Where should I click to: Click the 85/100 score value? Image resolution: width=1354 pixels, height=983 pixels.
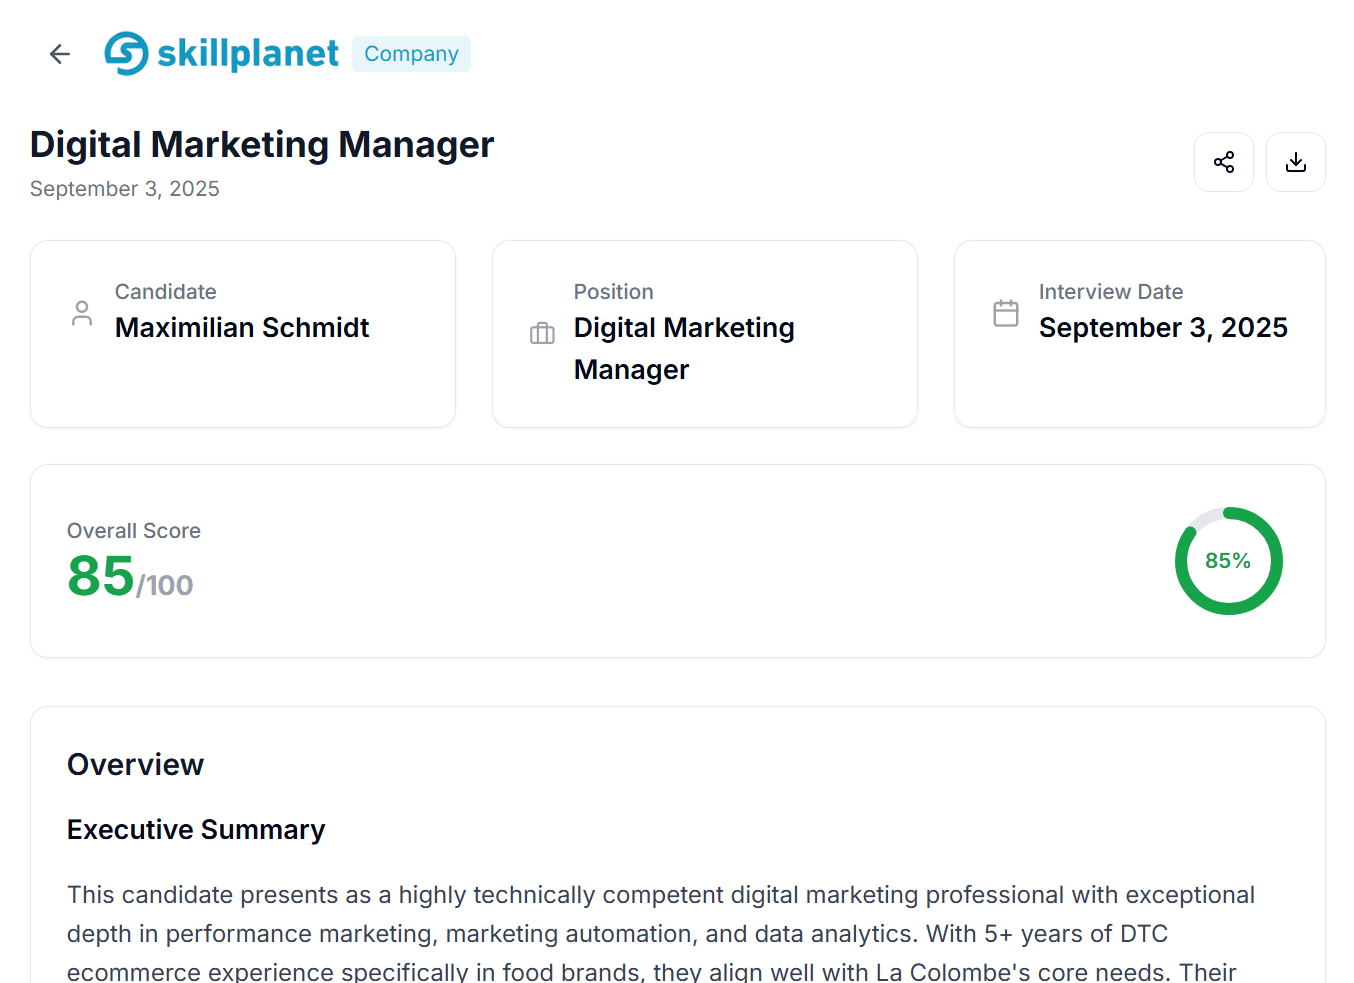129,577
